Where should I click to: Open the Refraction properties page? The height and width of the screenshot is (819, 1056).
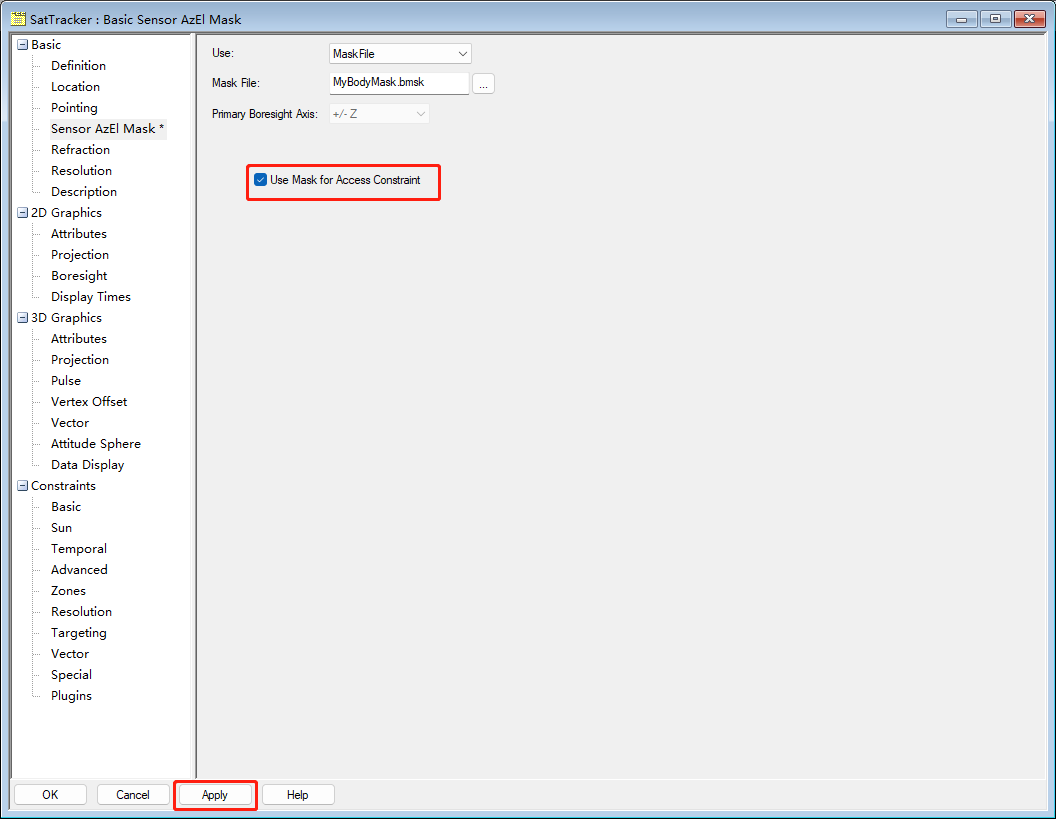click(80, 150)
